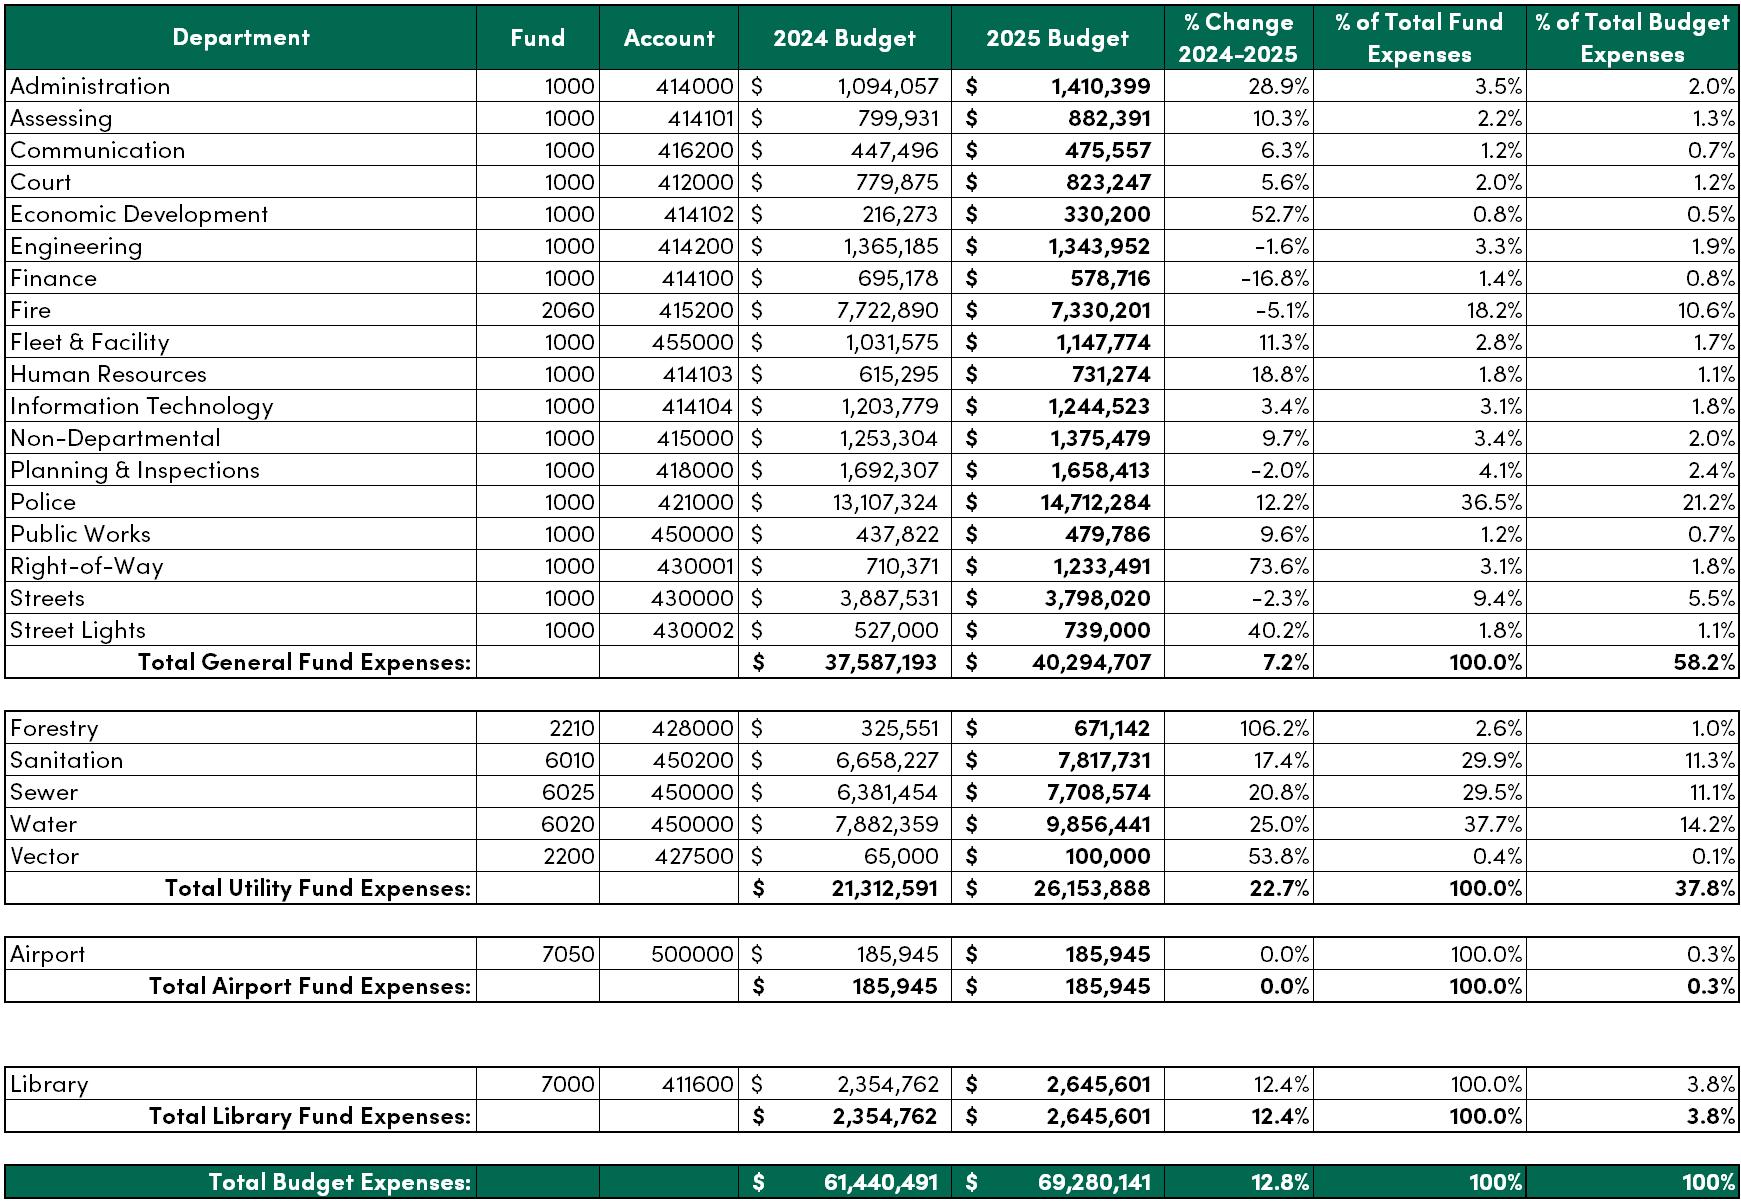Click the Non-Departmental cell
Viewport: 1741px width, 1201px height.
click(241, 438)
